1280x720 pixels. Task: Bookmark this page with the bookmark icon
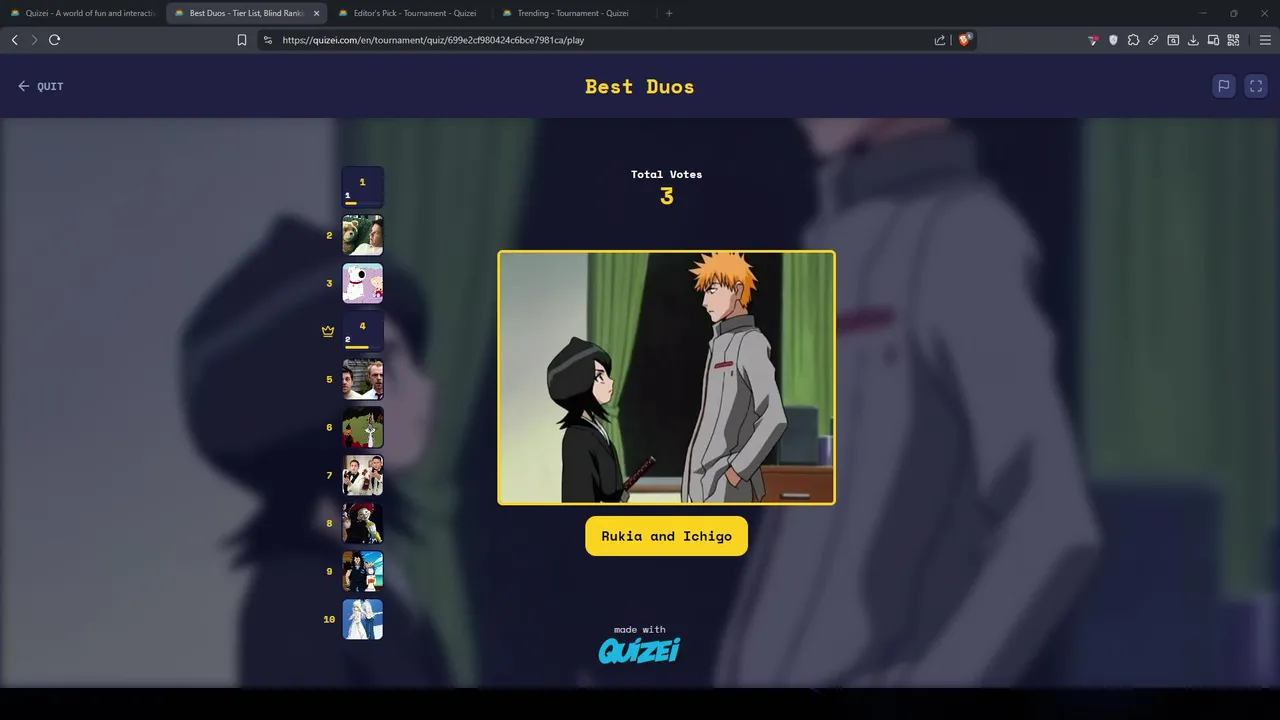coord(242,40)
